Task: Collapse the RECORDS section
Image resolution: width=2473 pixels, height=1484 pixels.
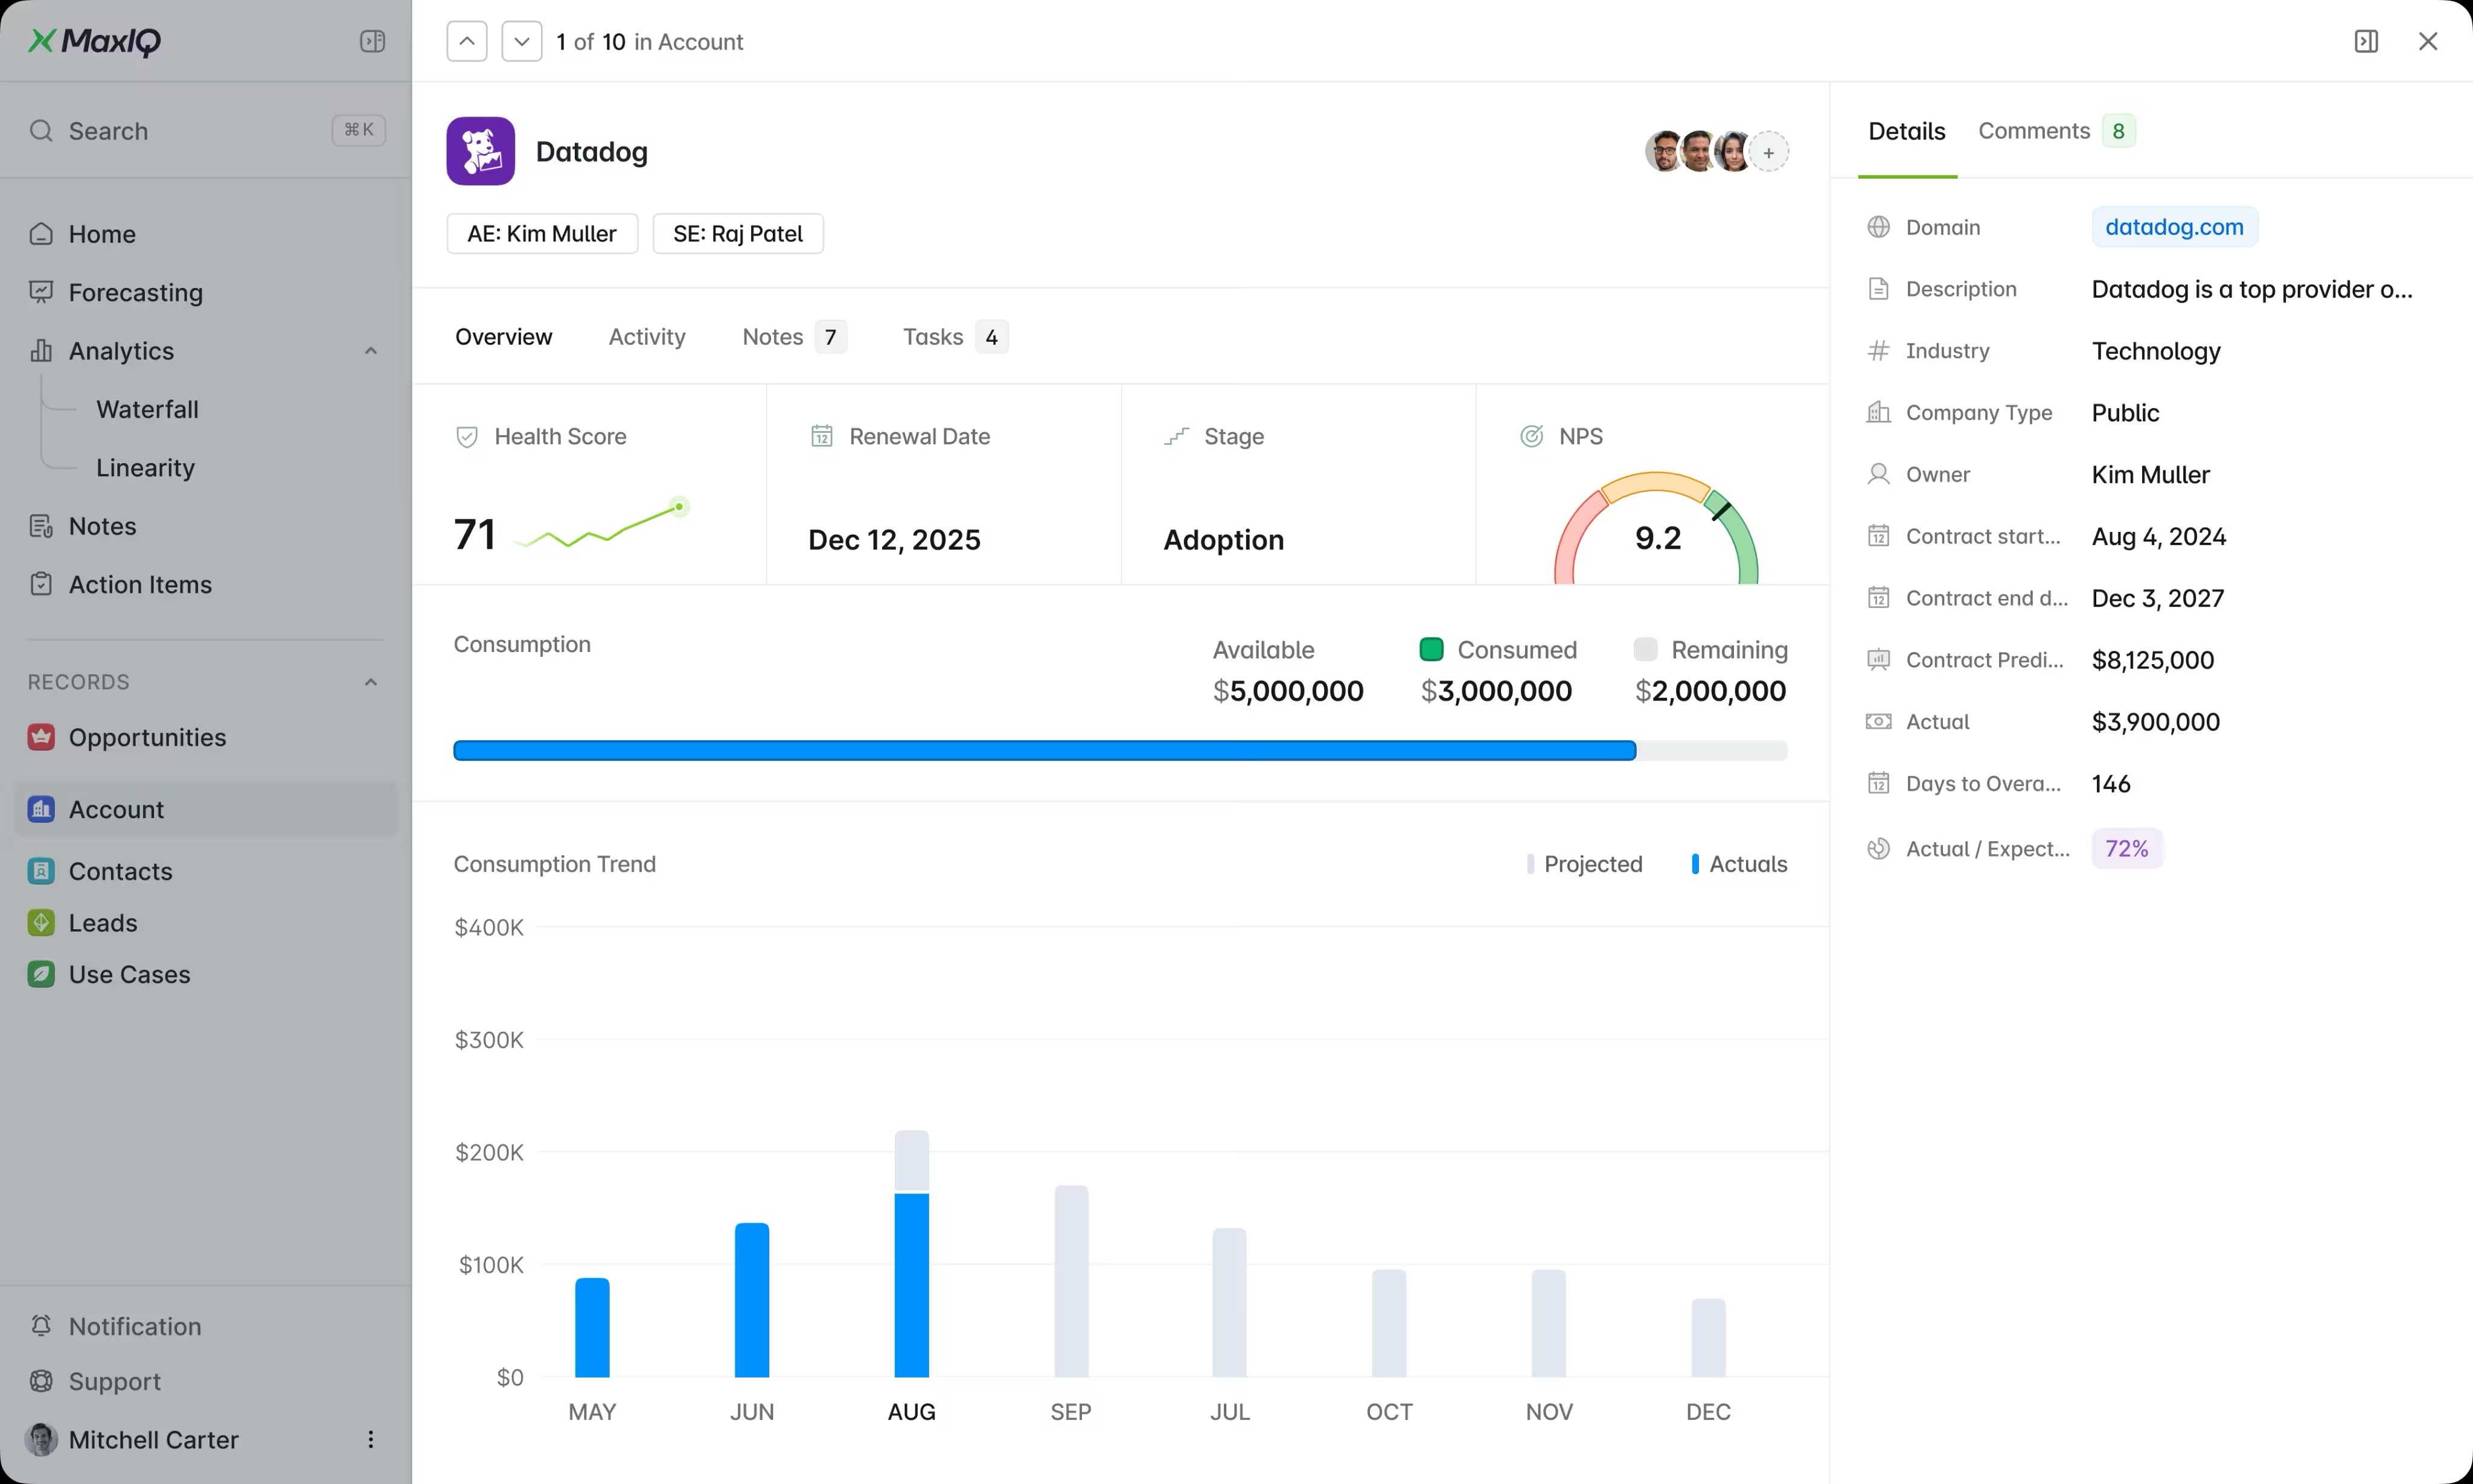Action: pyautogui.click(x=371, y=682)
